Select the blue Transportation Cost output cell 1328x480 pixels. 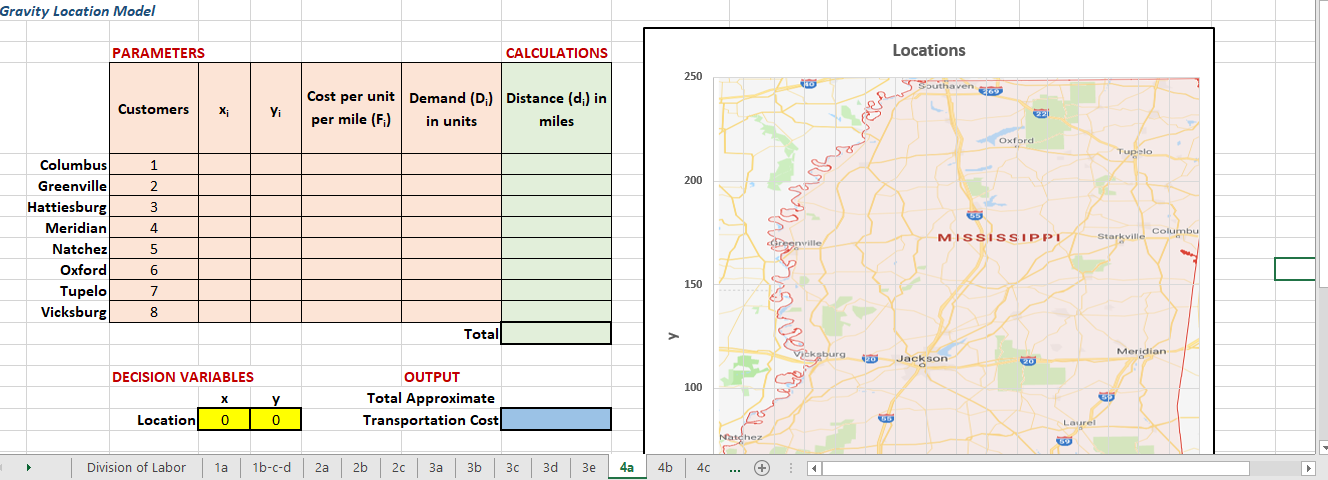(555, 419)
